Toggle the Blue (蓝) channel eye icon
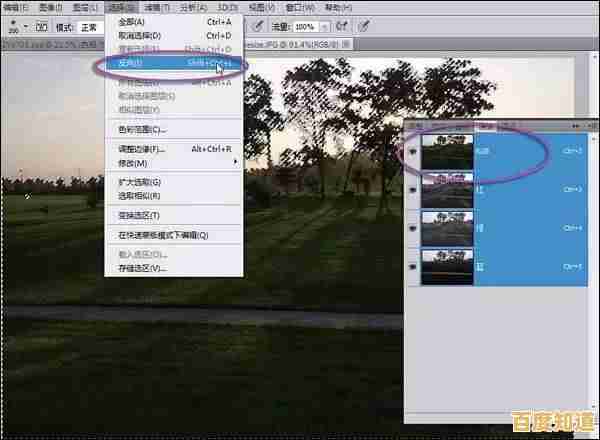Image resolution: width=600 pixels, height=440 pixels. point(413,265)
